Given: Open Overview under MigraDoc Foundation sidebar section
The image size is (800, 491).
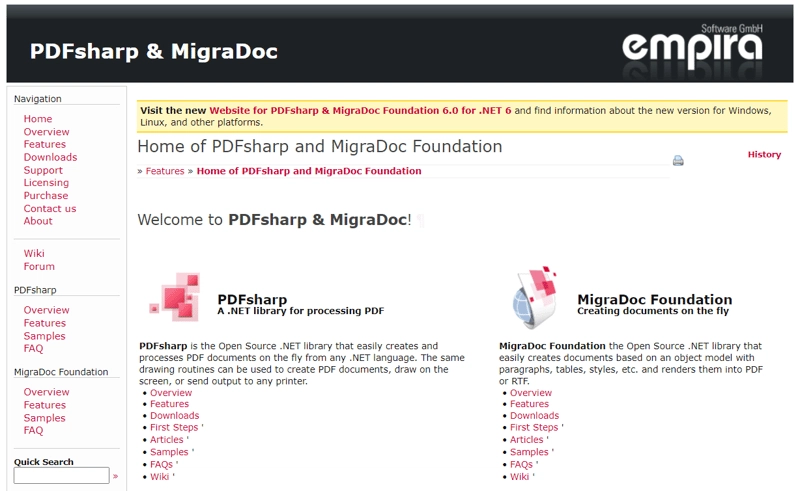Looking at the screenshot, I should click(x=46, y=392).
